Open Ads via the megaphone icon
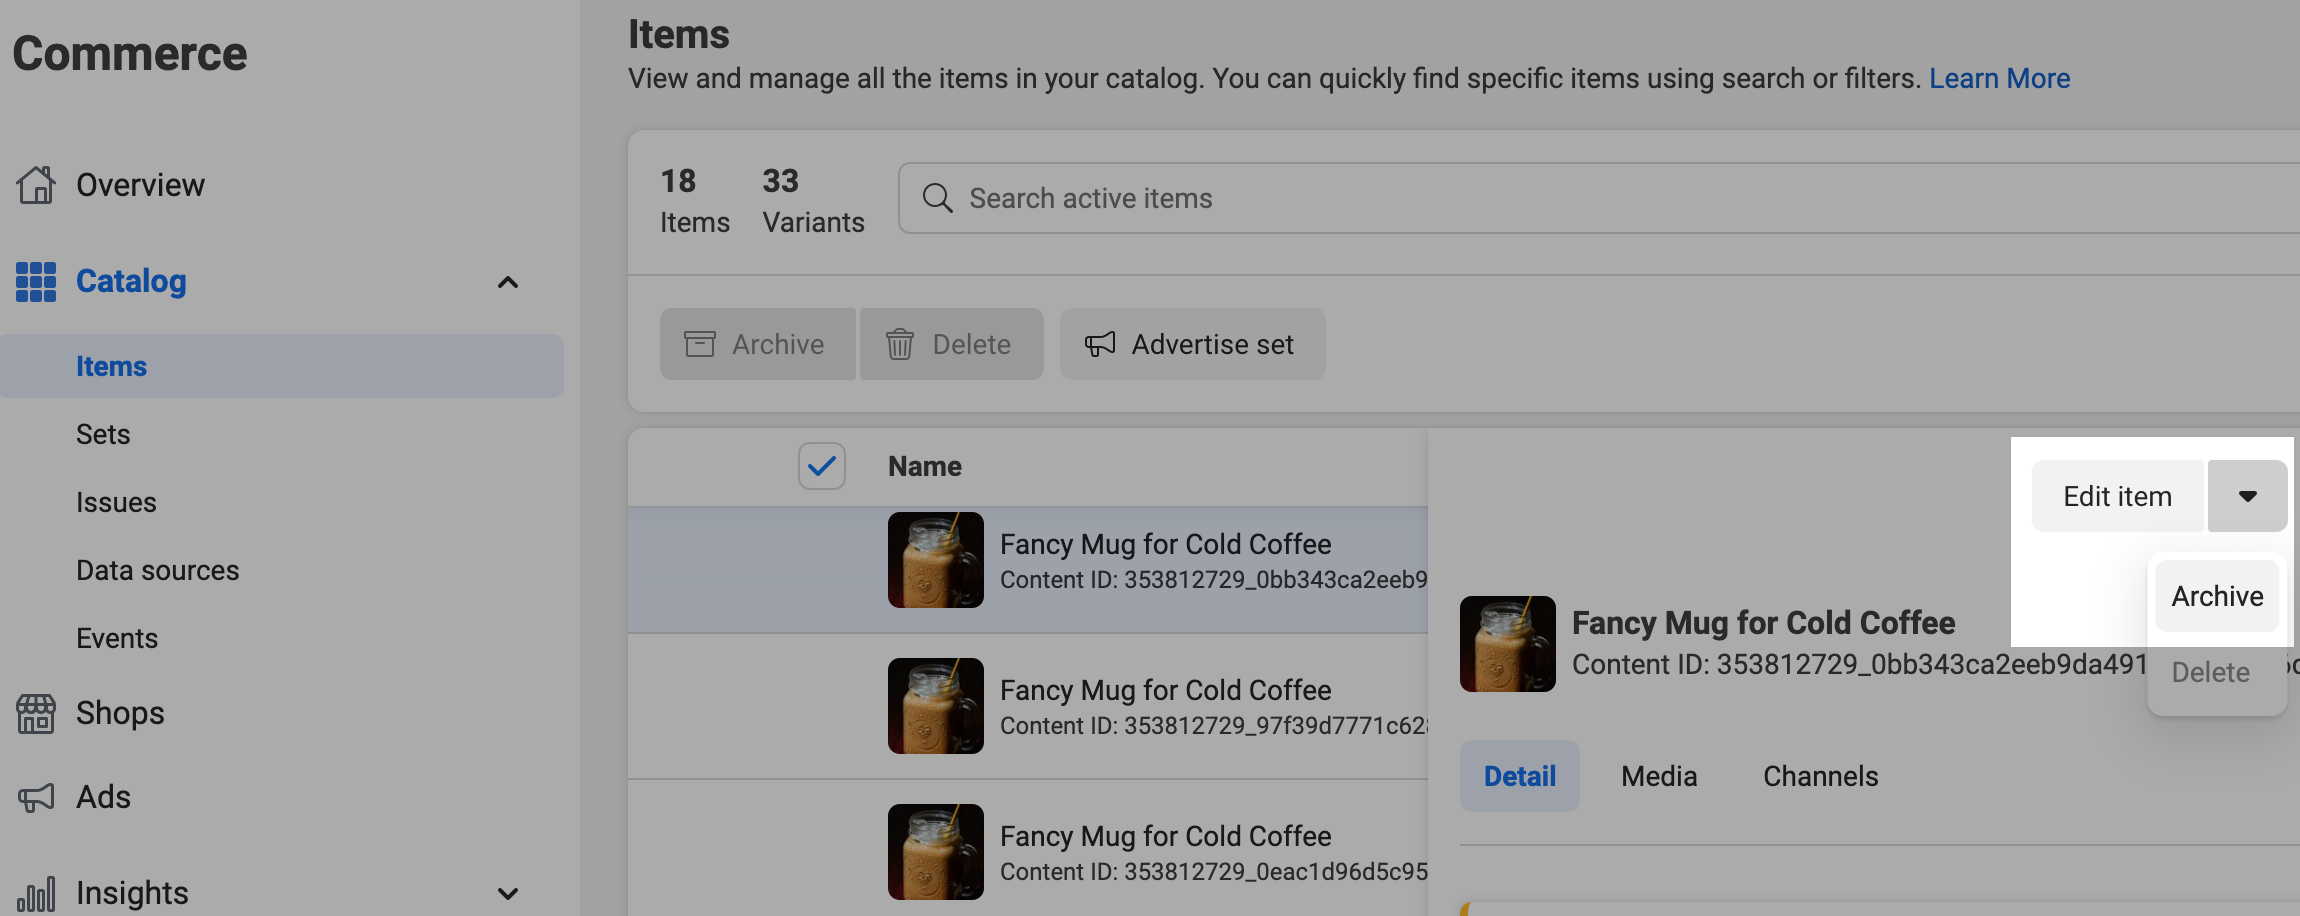 pos(36,796)
